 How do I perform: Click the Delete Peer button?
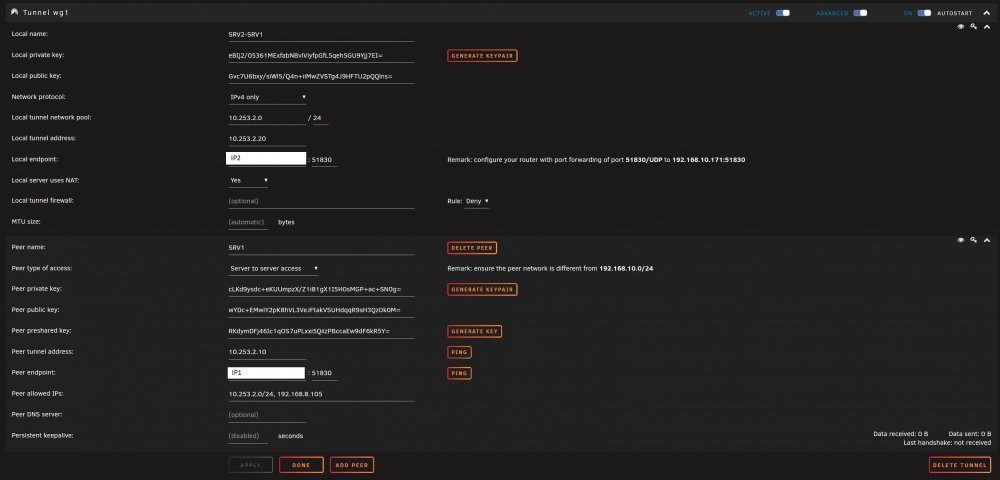[x=472, y=248]
